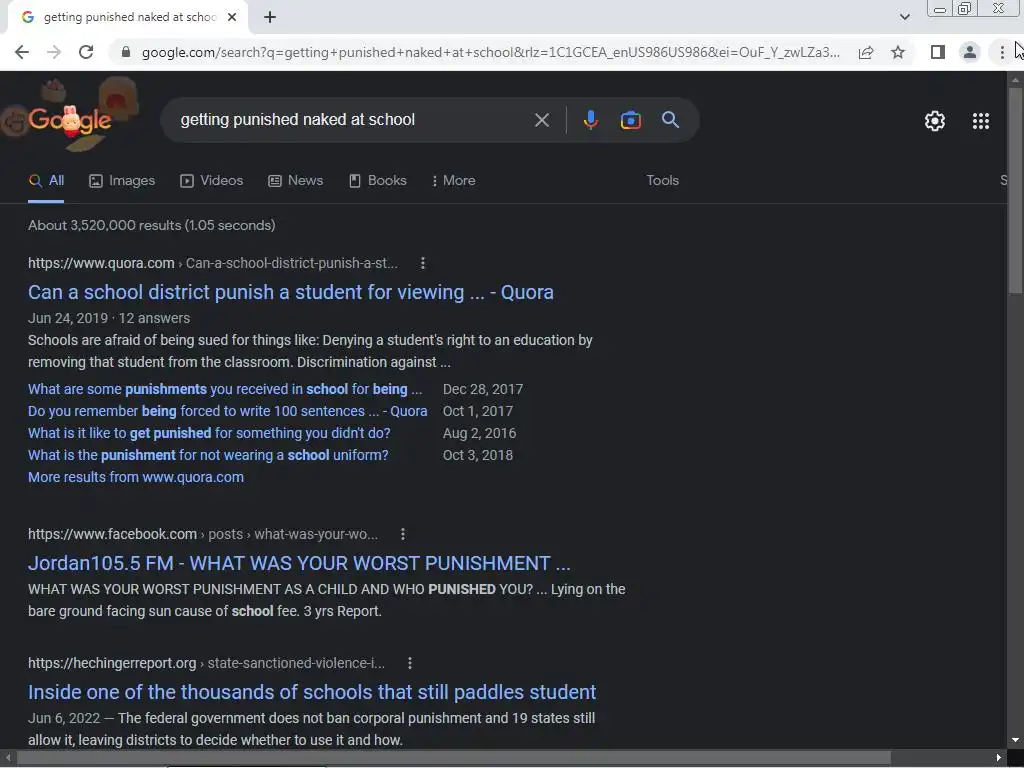Open Google quick settings gear
Image resolution: width=1024 pixels, height=768 pixels.
[935, 121]
